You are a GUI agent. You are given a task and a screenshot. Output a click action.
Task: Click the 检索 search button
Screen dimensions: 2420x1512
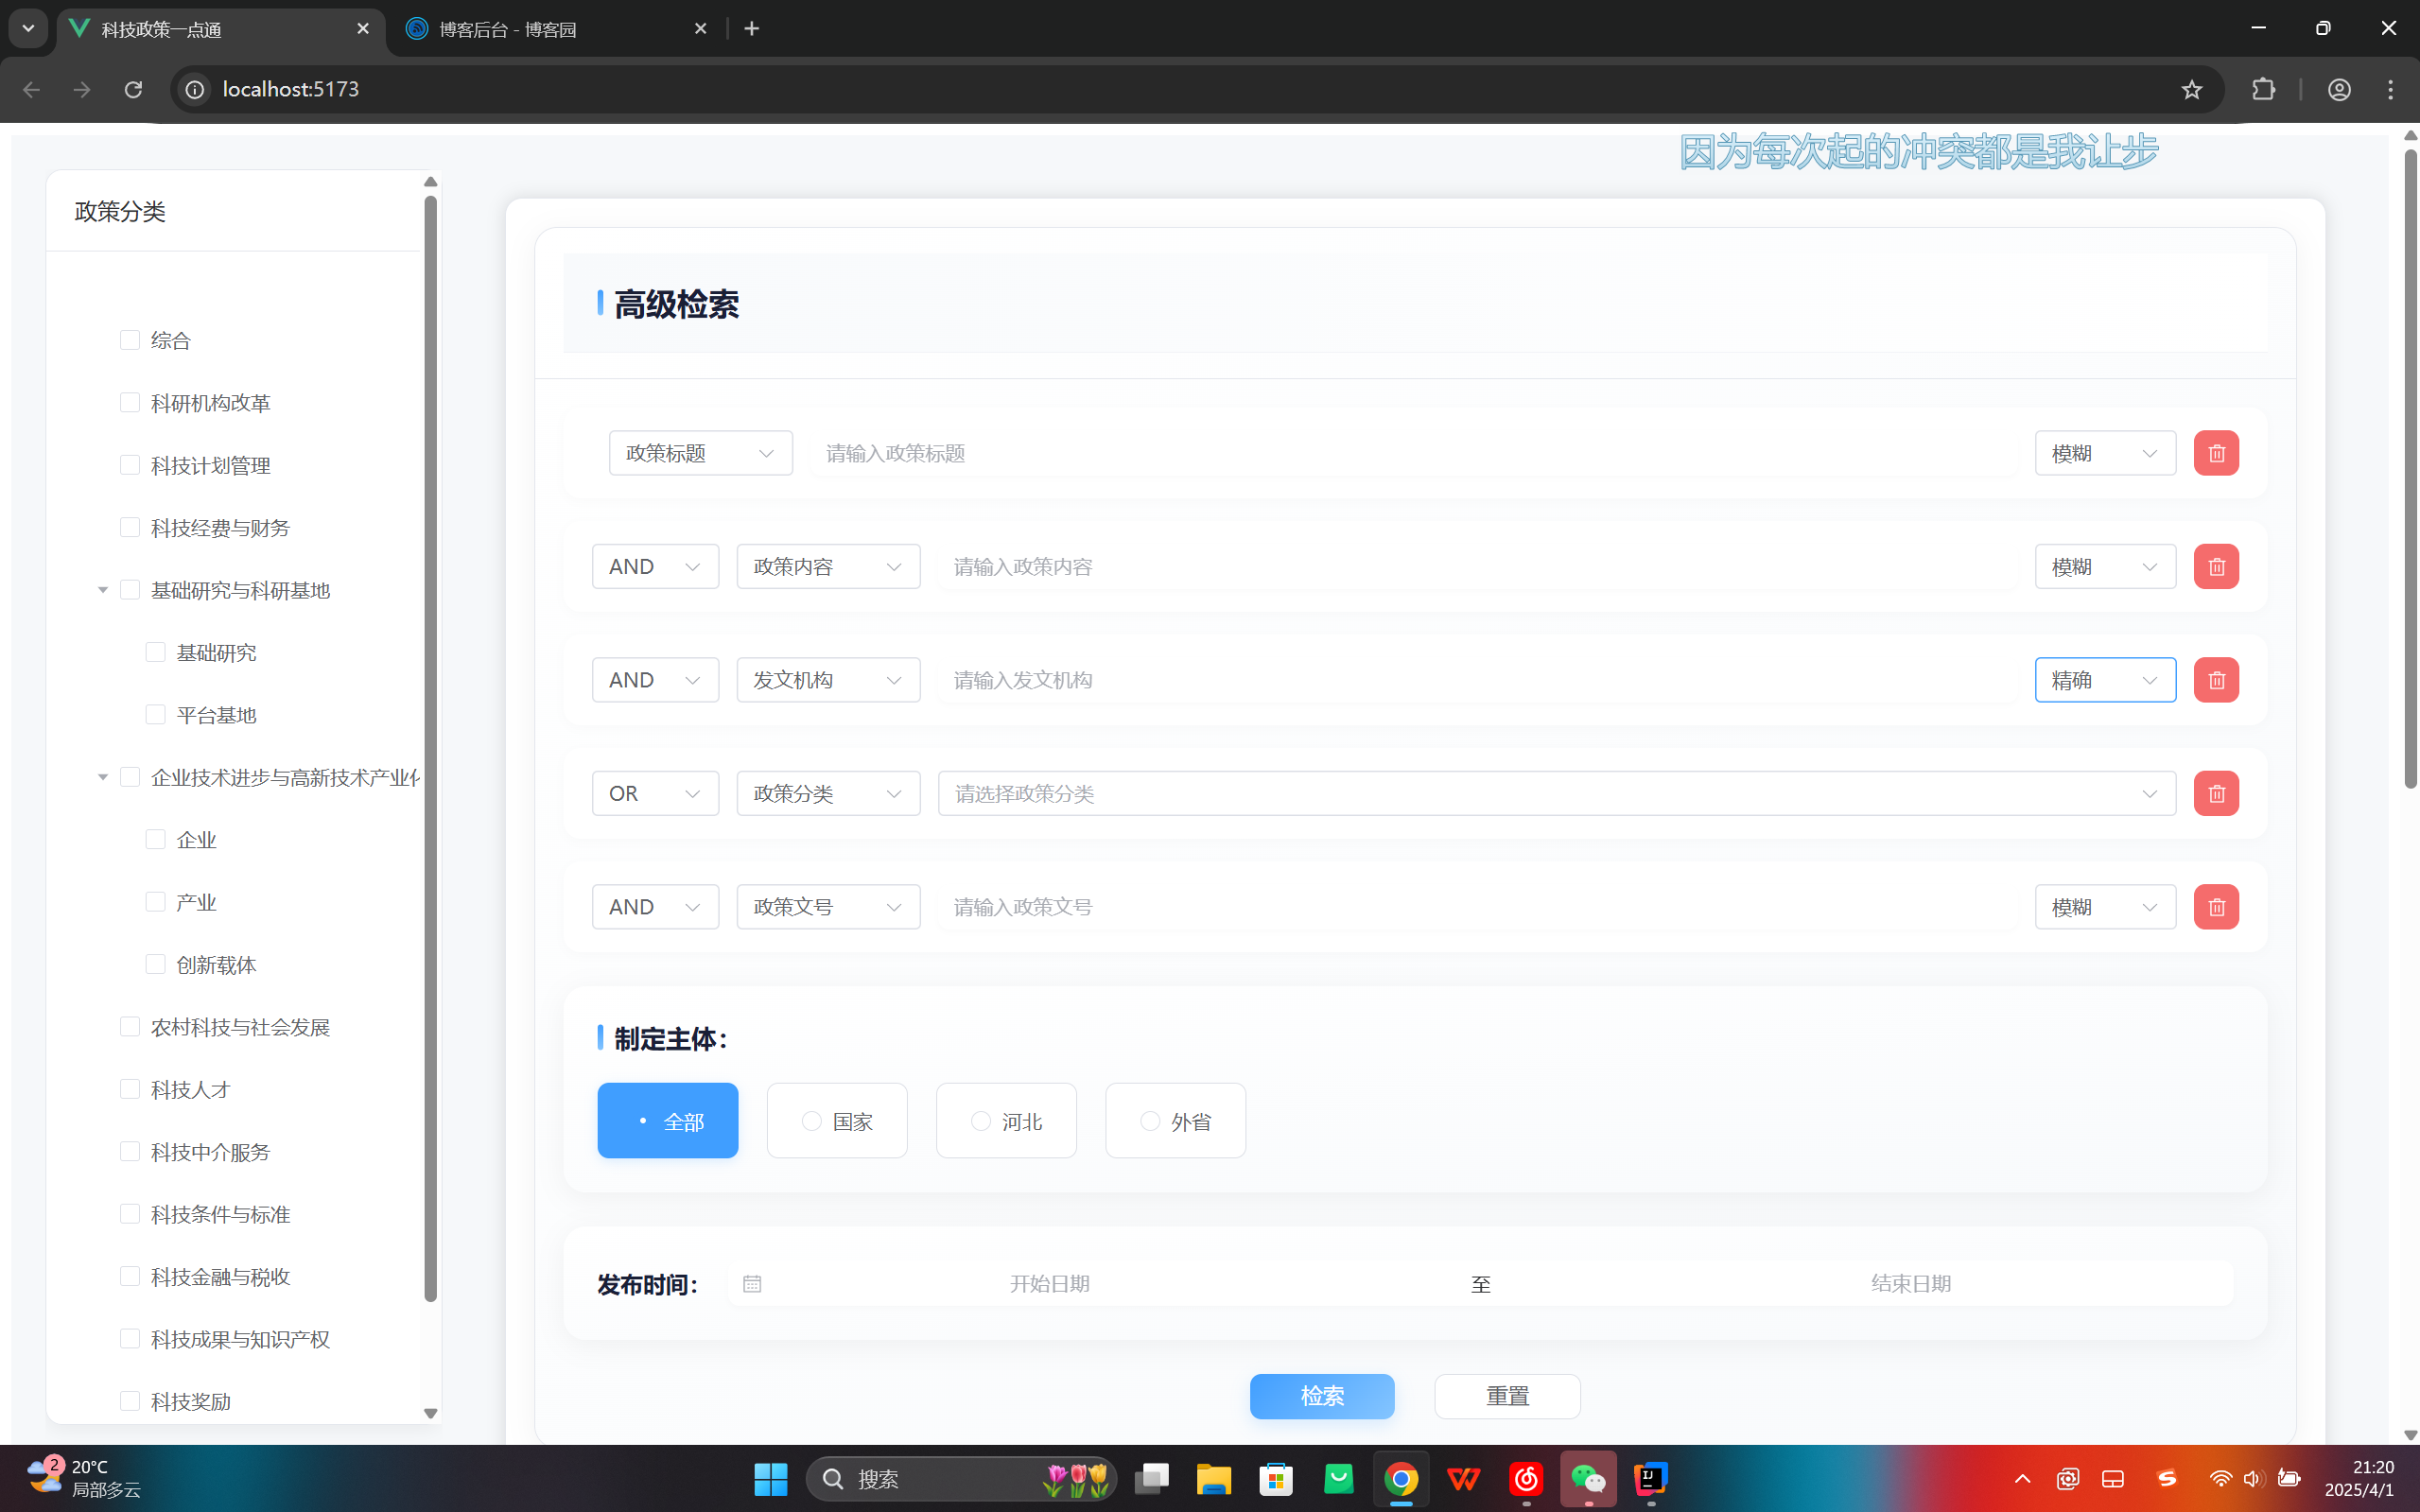point(1321,1396)
